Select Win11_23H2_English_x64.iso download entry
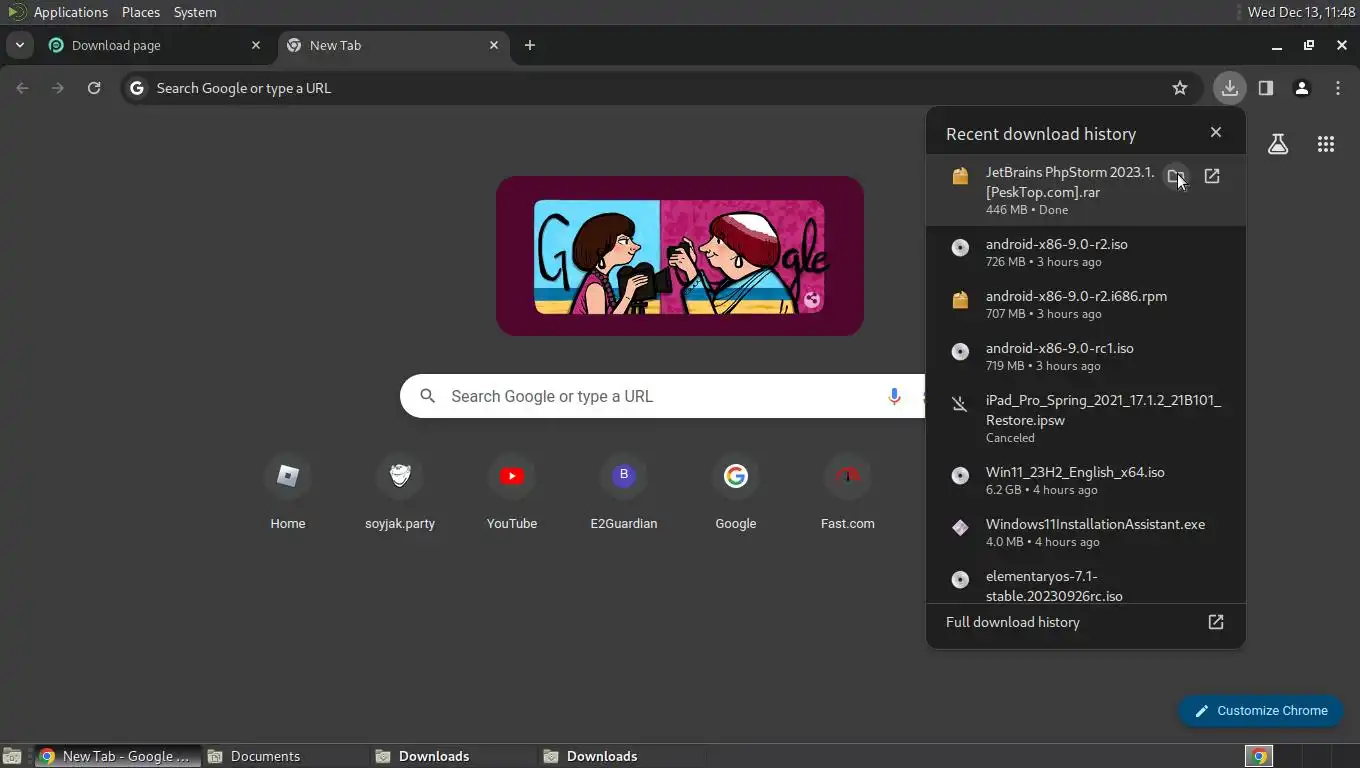 point(1086,480)
